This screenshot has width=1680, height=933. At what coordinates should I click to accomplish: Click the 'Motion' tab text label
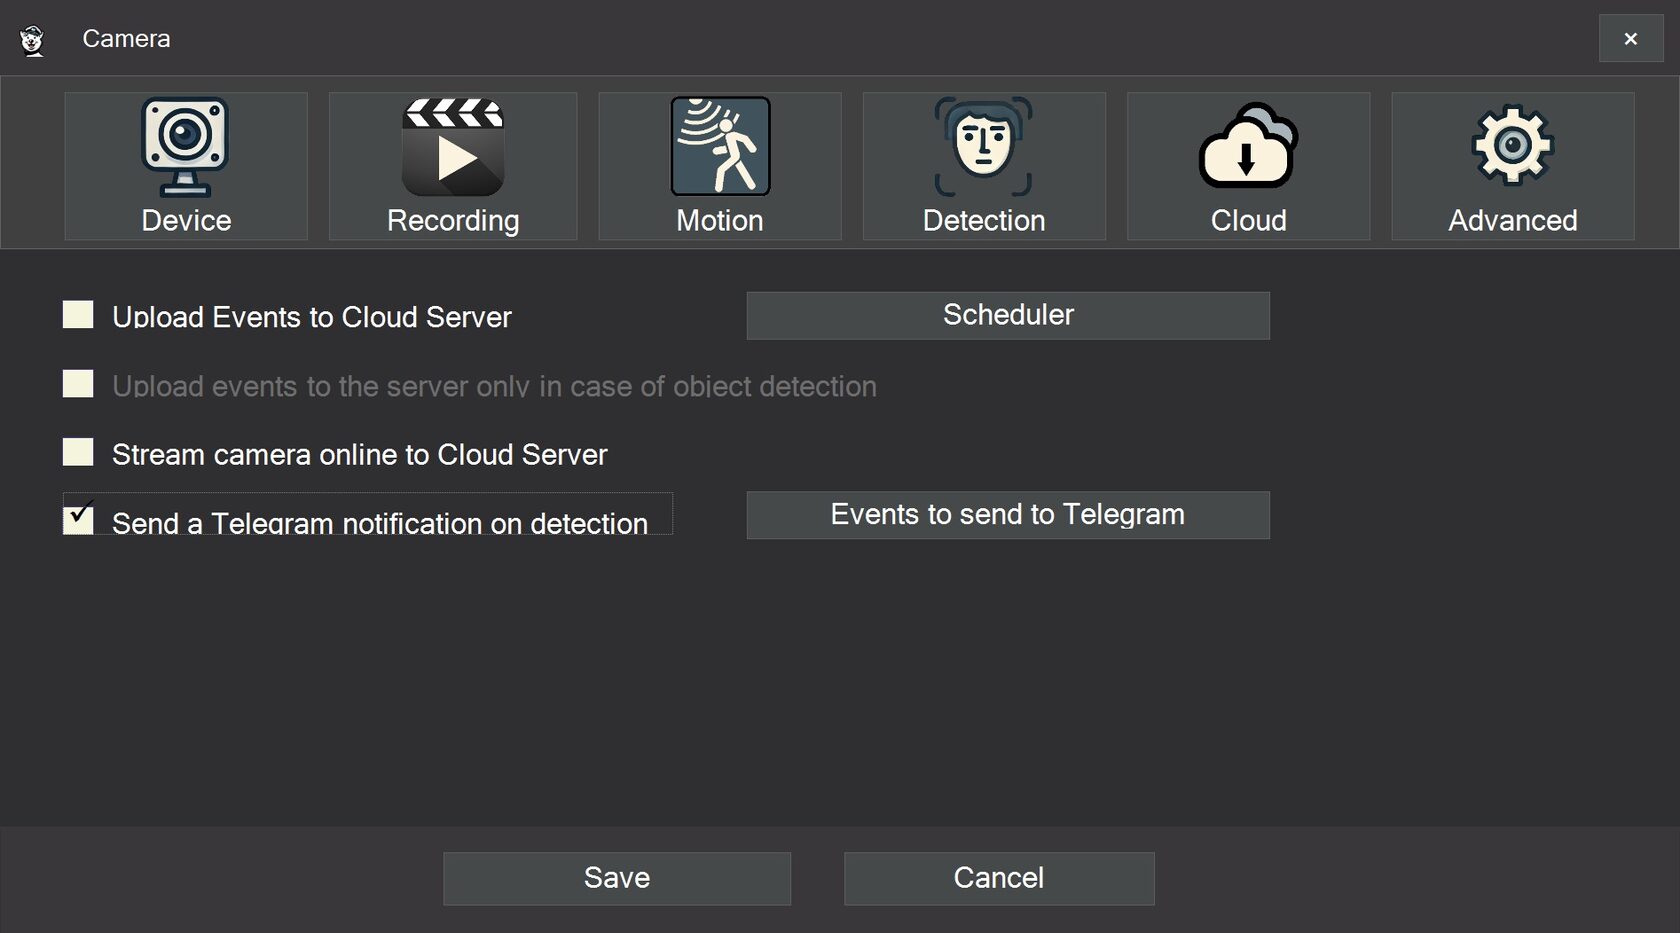coord(720,220)
